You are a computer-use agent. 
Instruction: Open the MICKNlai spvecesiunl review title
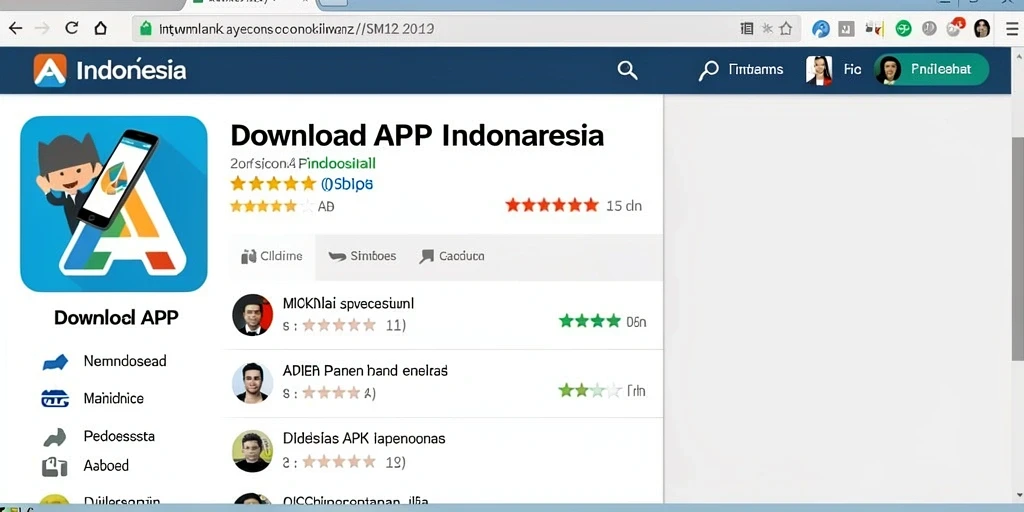(348, 304)
